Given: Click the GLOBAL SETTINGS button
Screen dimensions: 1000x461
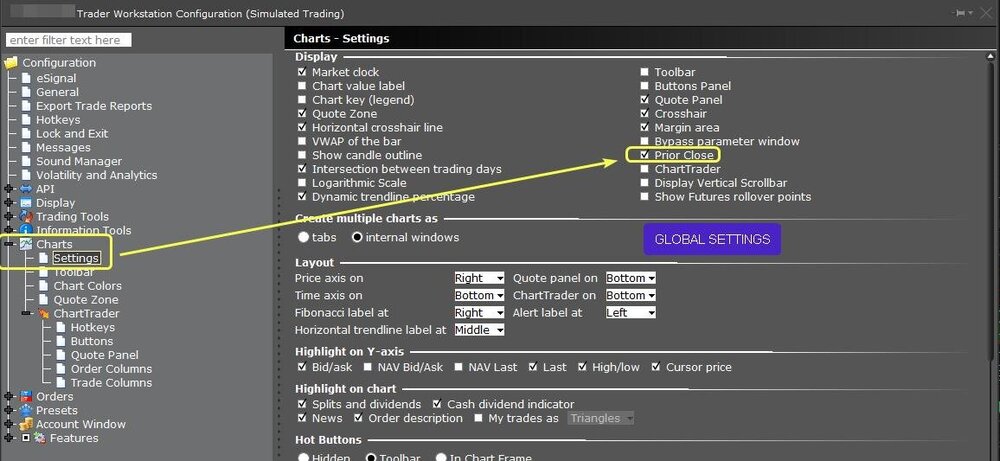Looking at the screenshot, I should coord(711,239).
